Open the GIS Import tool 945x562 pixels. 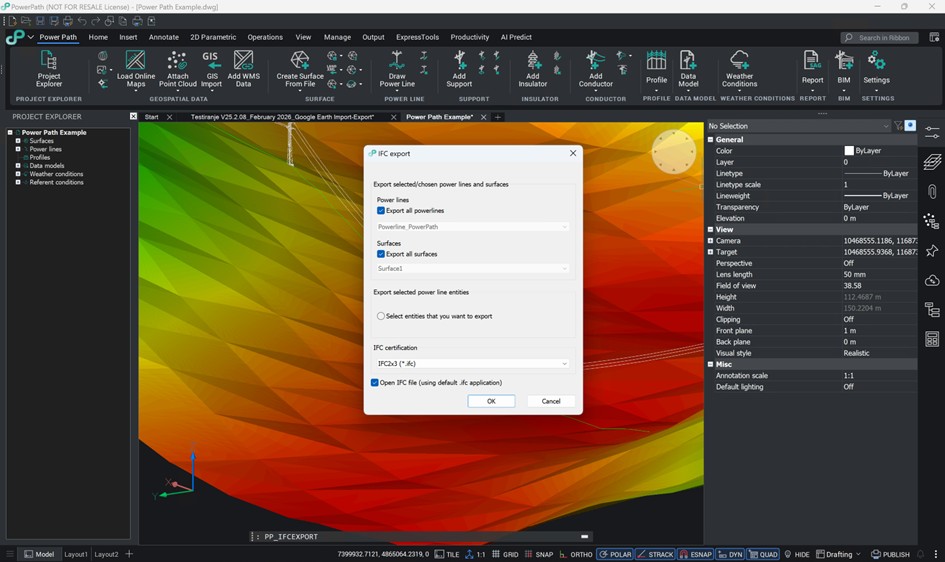tap(210, 68)
